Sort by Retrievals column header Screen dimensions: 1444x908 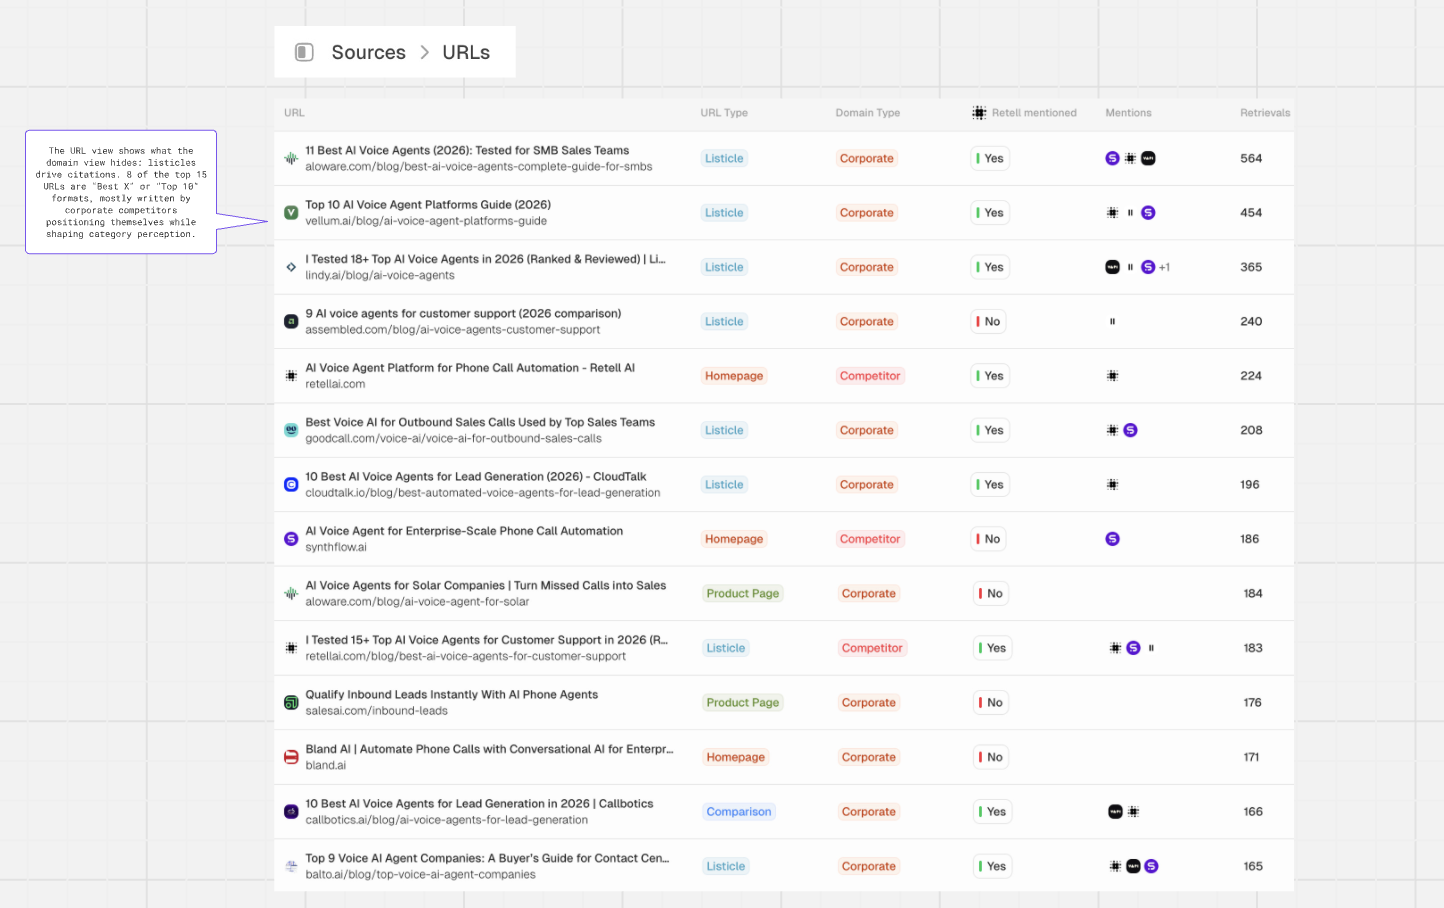1264,113
